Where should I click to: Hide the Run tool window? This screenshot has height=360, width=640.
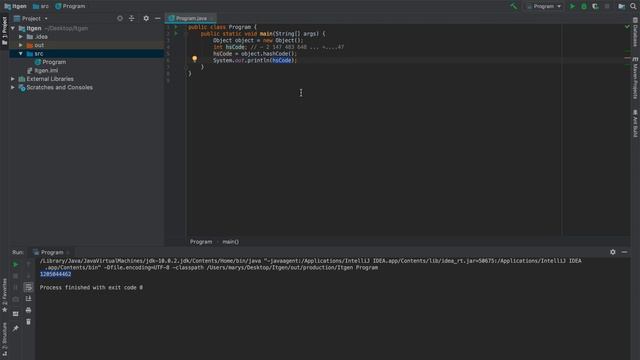coord(624,252)
